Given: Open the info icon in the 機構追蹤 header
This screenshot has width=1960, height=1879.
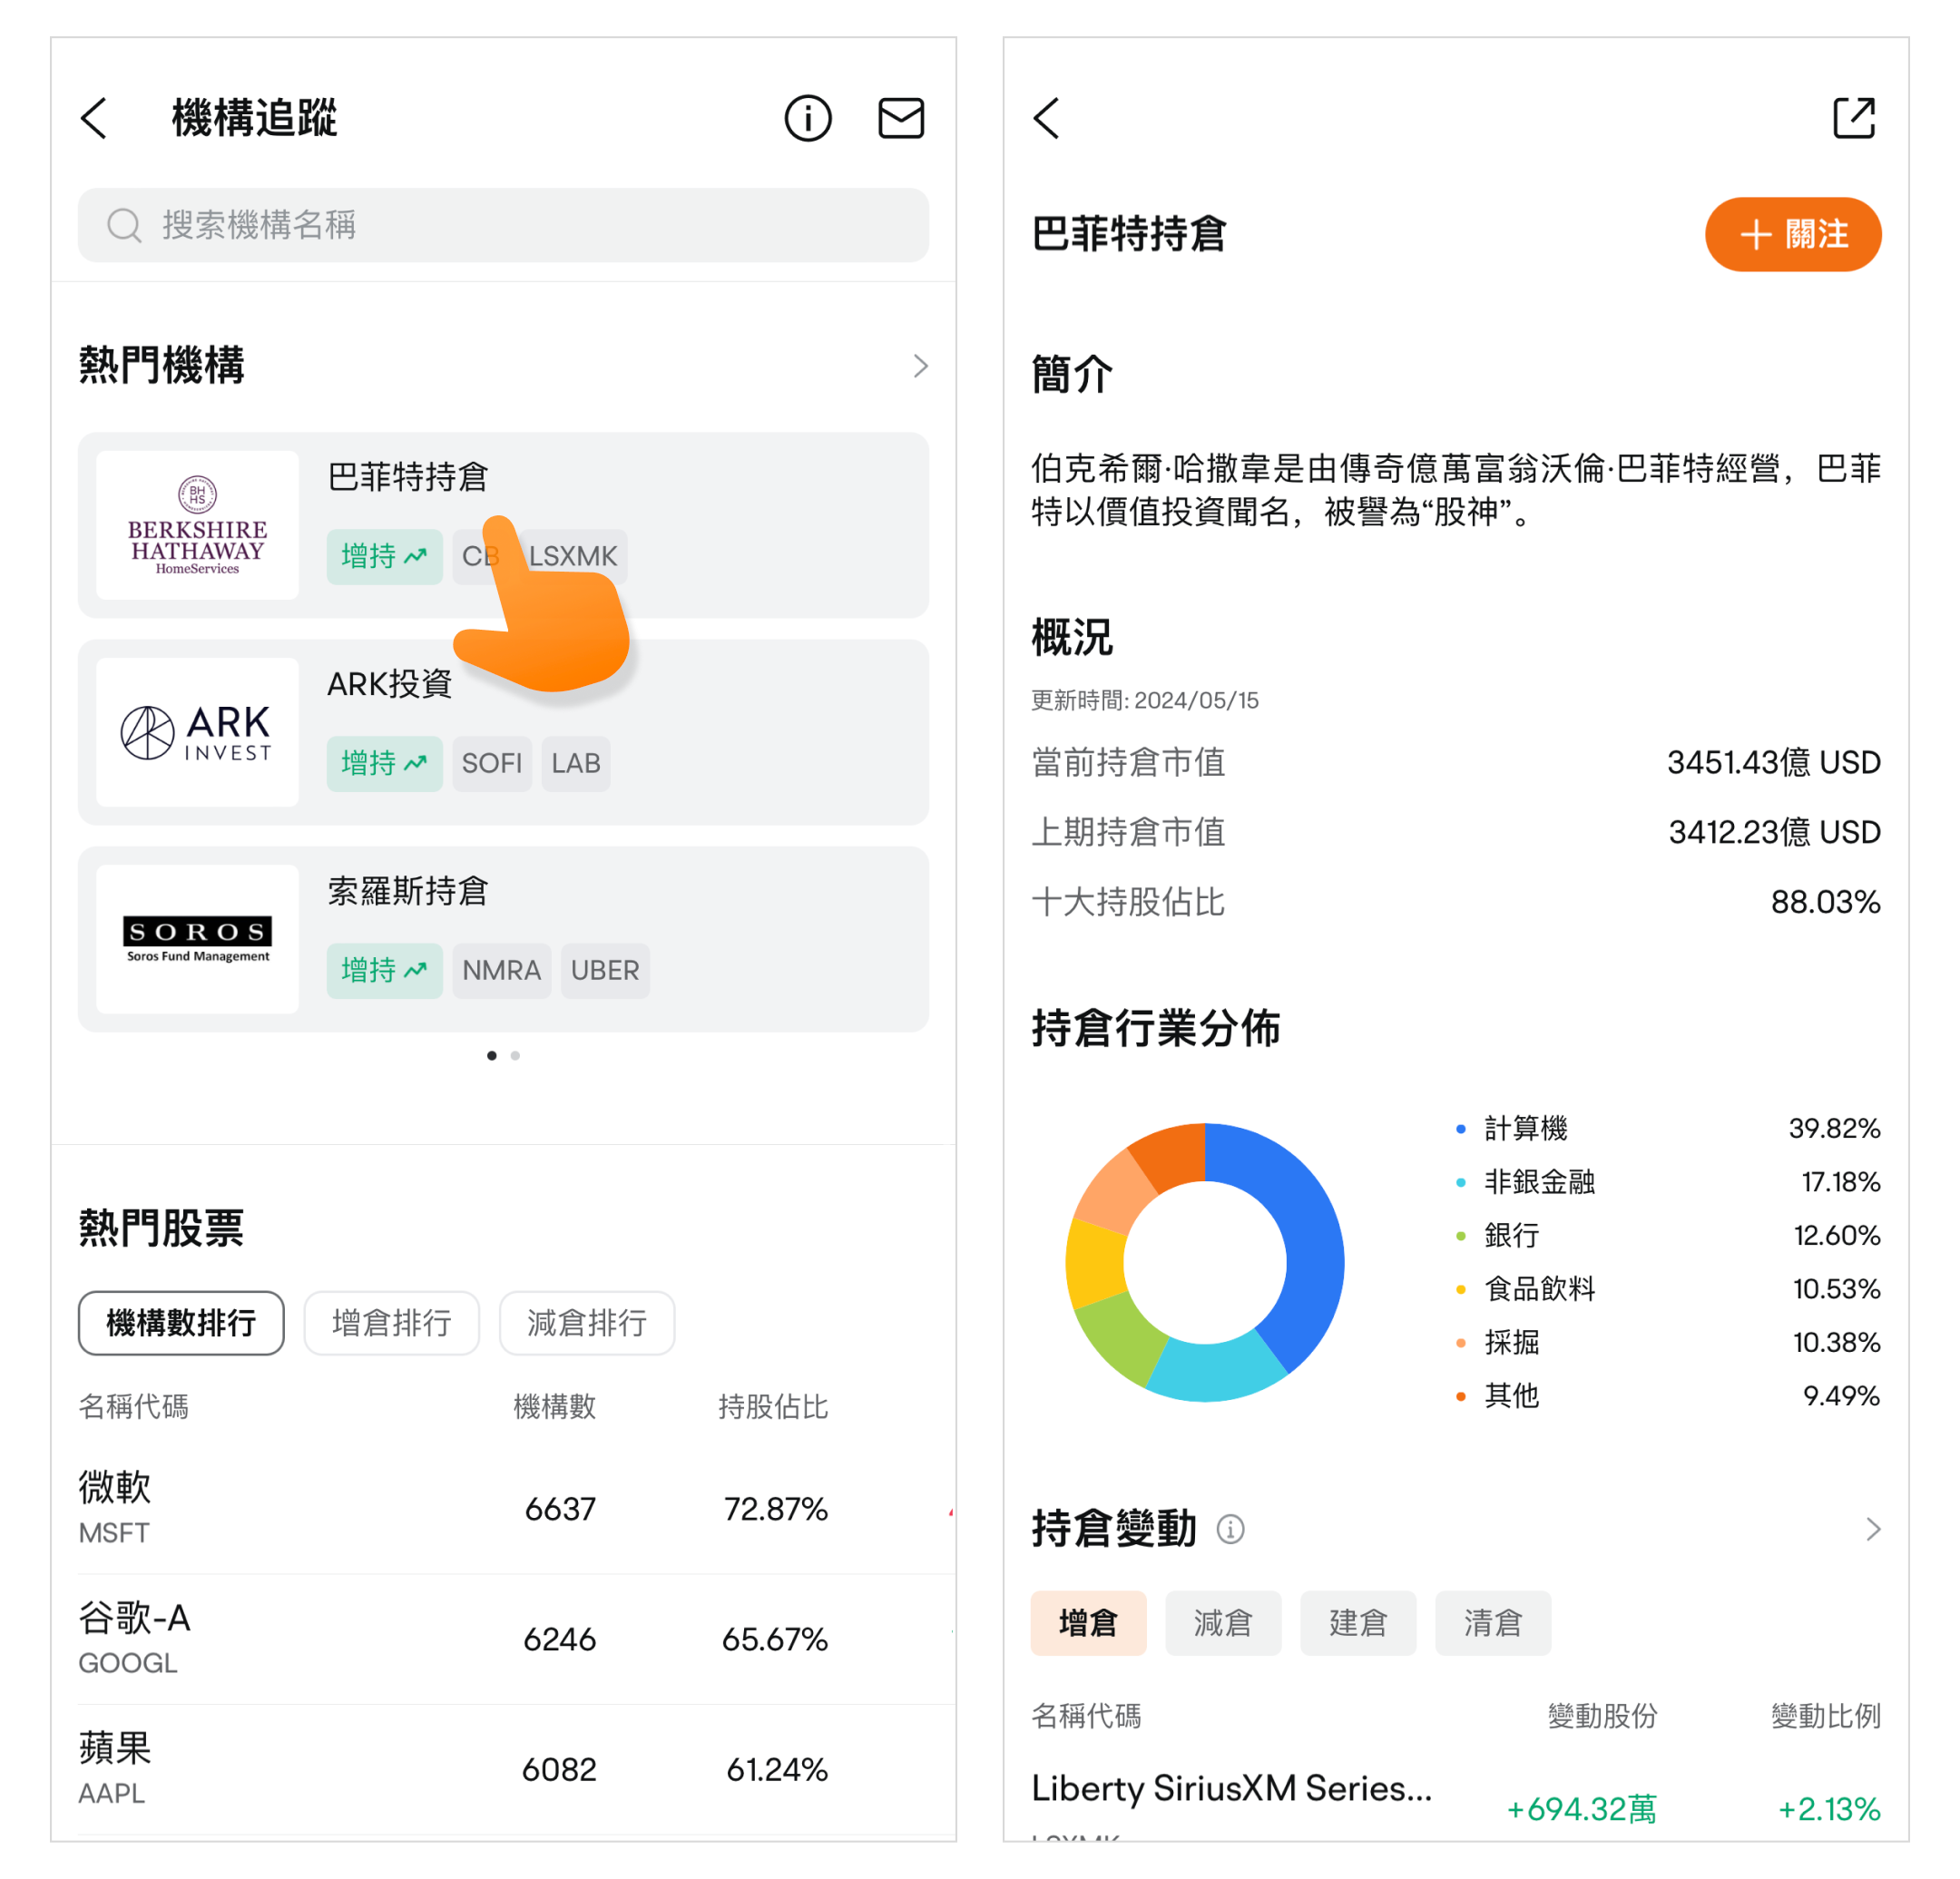Looking at the screenshot, I should tap(807, 118).
